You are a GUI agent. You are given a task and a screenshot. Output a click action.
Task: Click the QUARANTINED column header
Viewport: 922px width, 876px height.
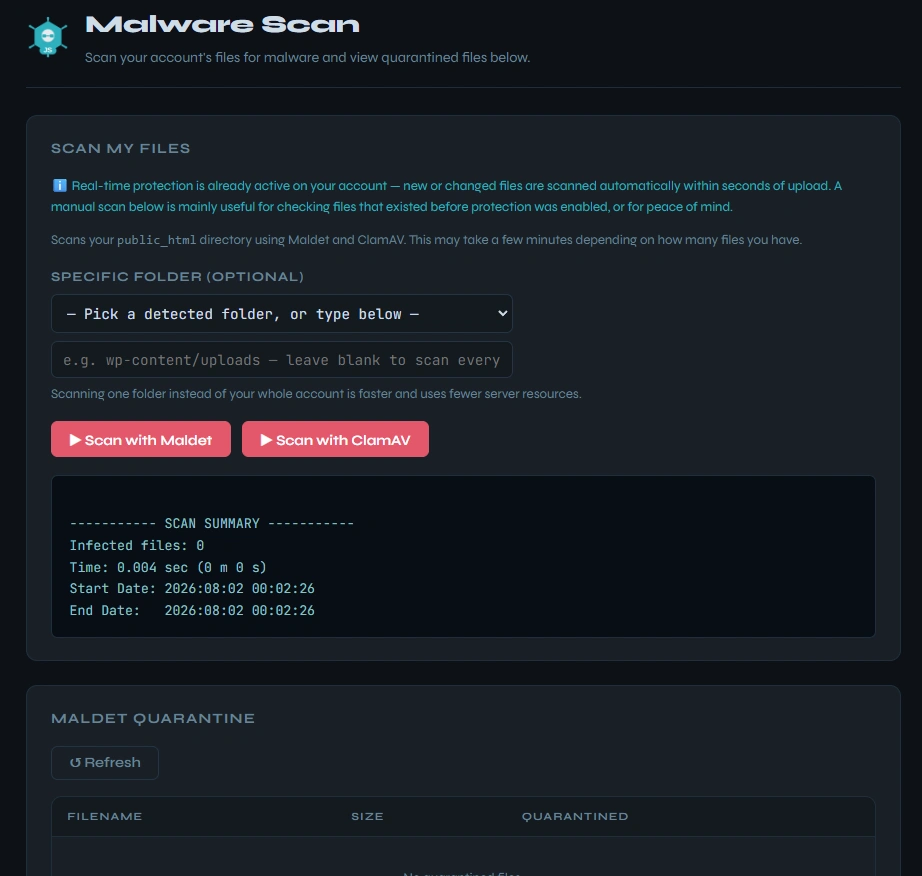[575, 816]
